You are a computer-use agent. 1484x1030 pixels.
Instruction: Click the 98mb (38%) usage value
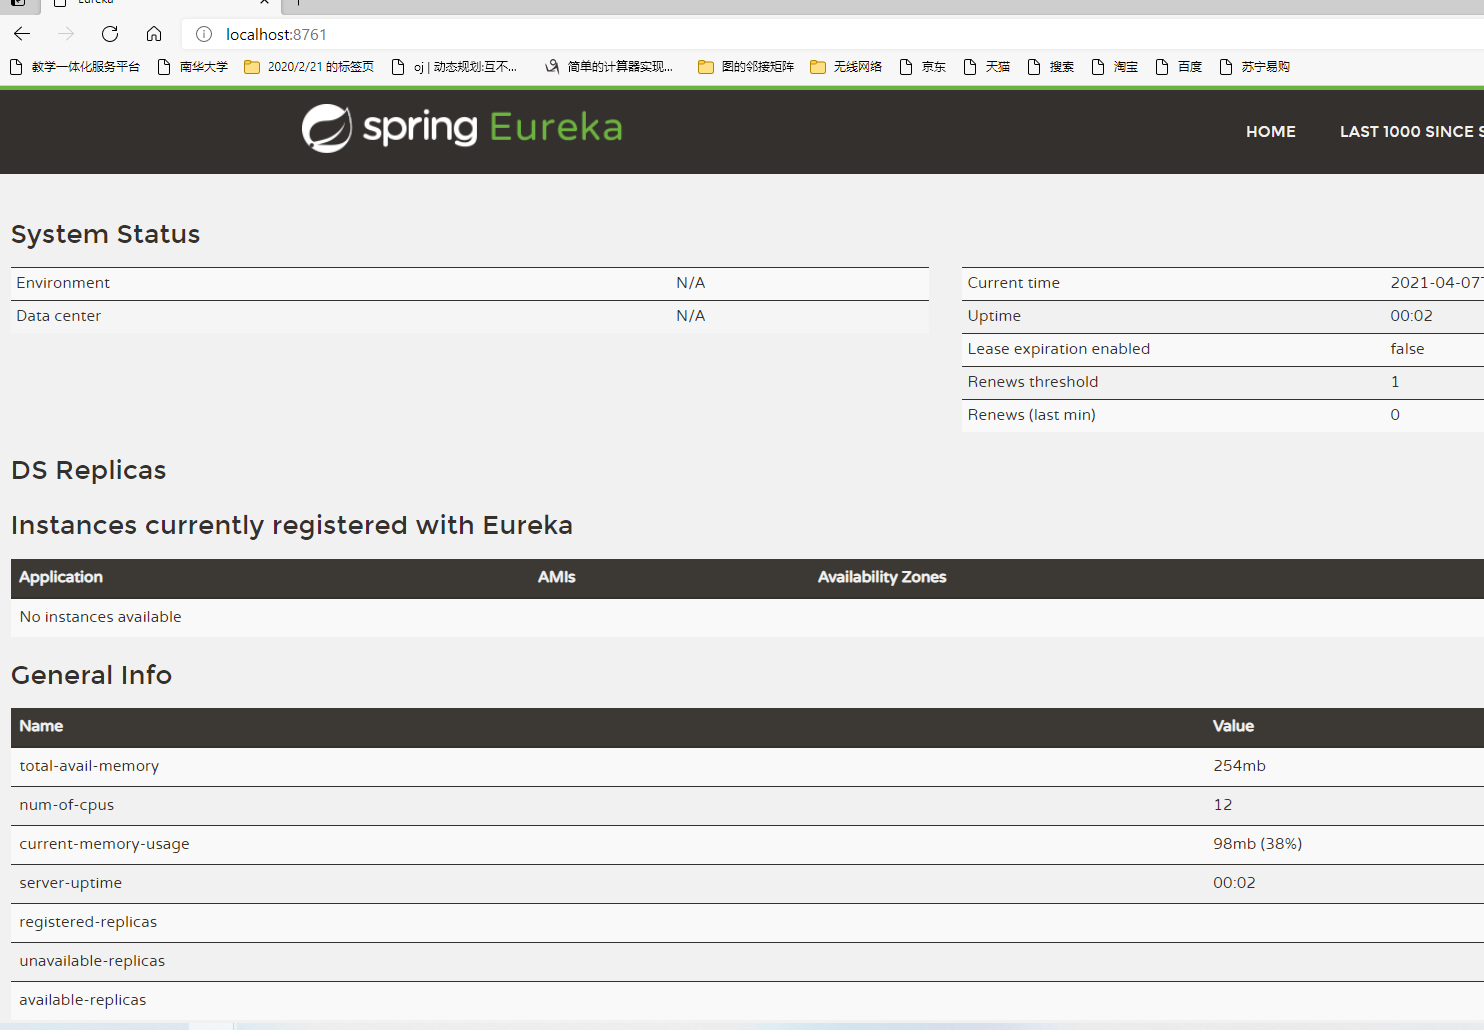[1257, 844]
